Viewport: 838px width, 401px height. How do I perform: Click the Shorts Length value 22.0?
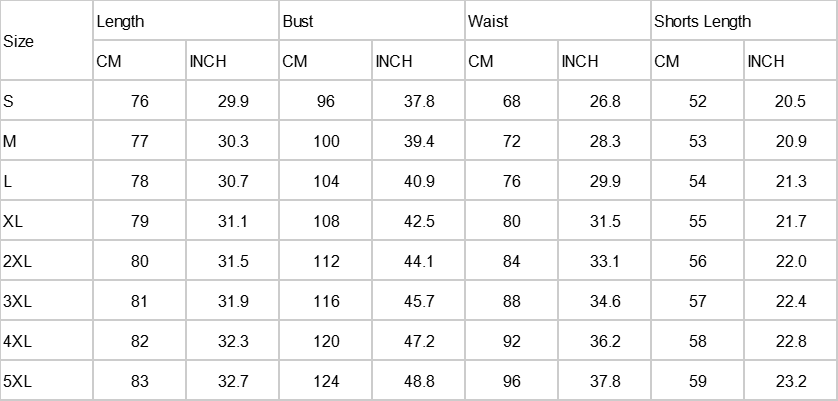coord(790,261)
